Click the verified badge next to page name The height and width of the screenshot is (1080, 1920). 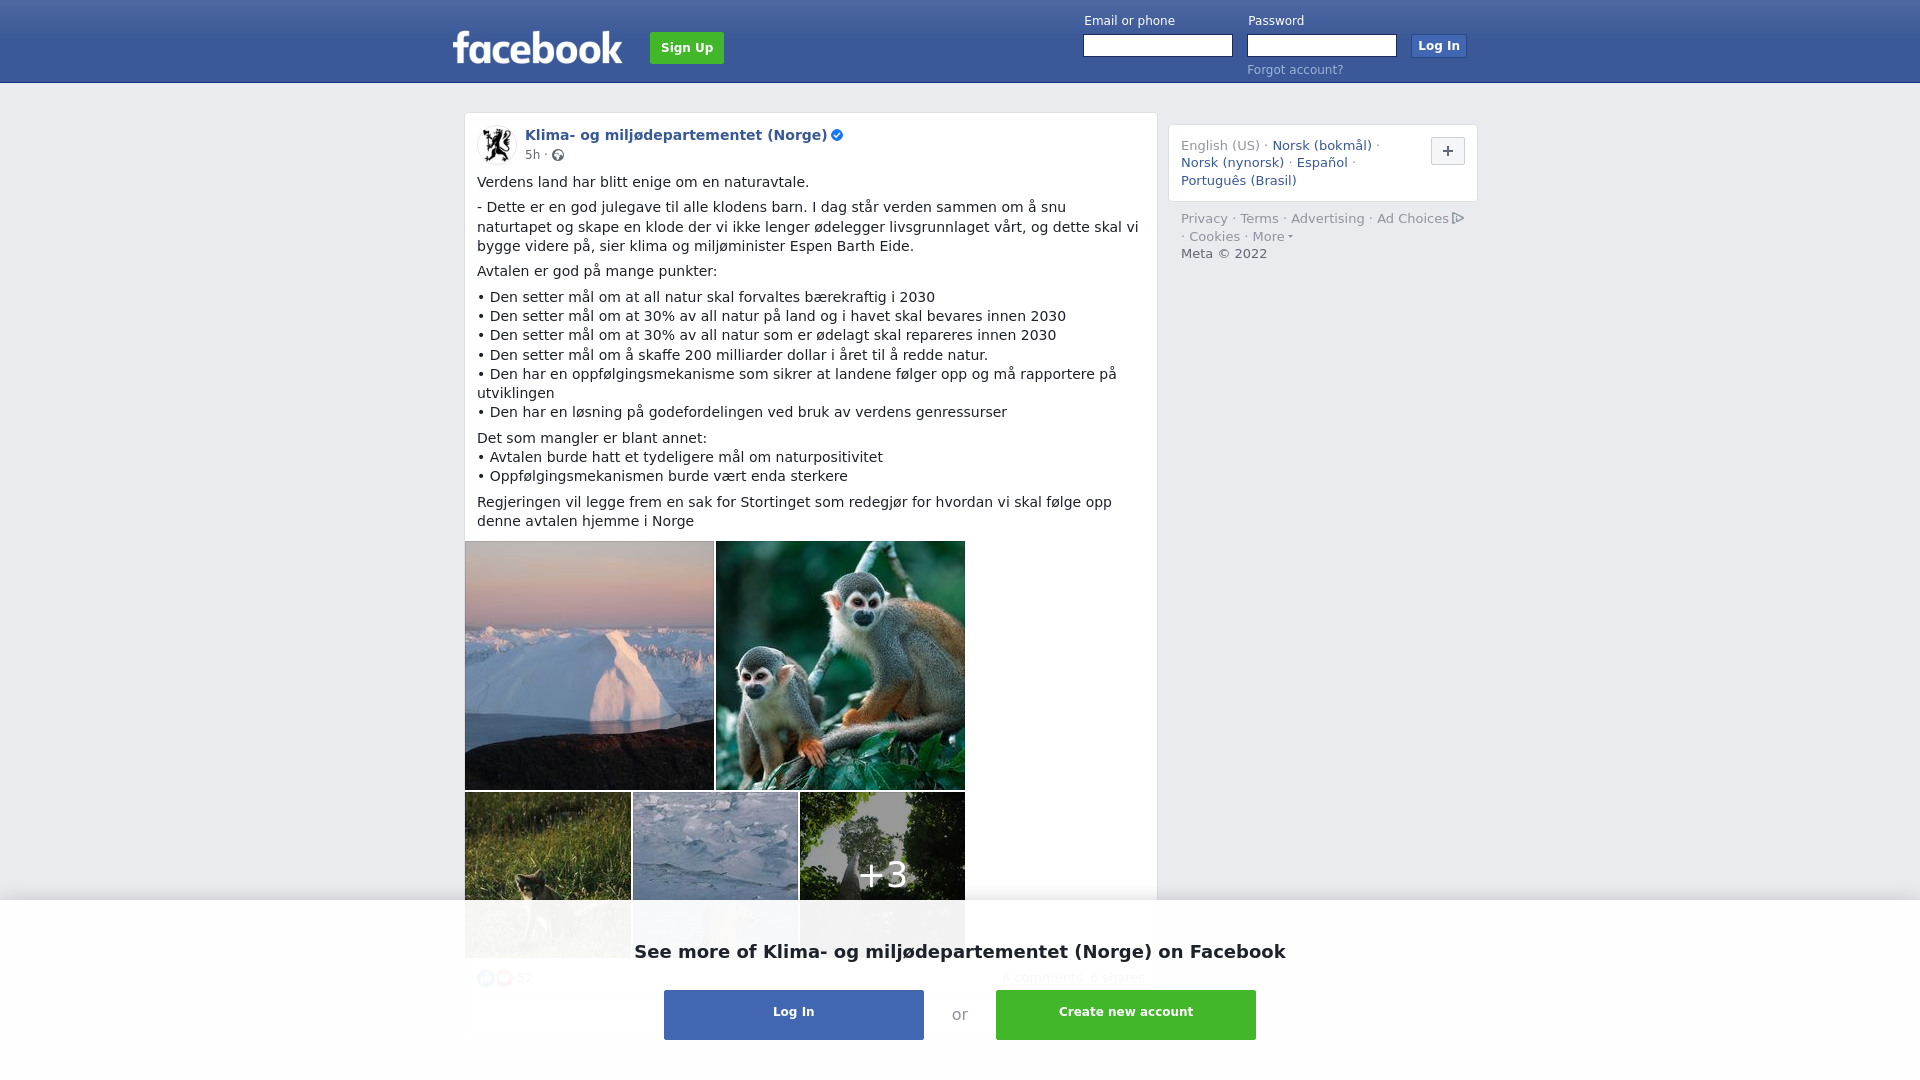[x=837, y=135]
